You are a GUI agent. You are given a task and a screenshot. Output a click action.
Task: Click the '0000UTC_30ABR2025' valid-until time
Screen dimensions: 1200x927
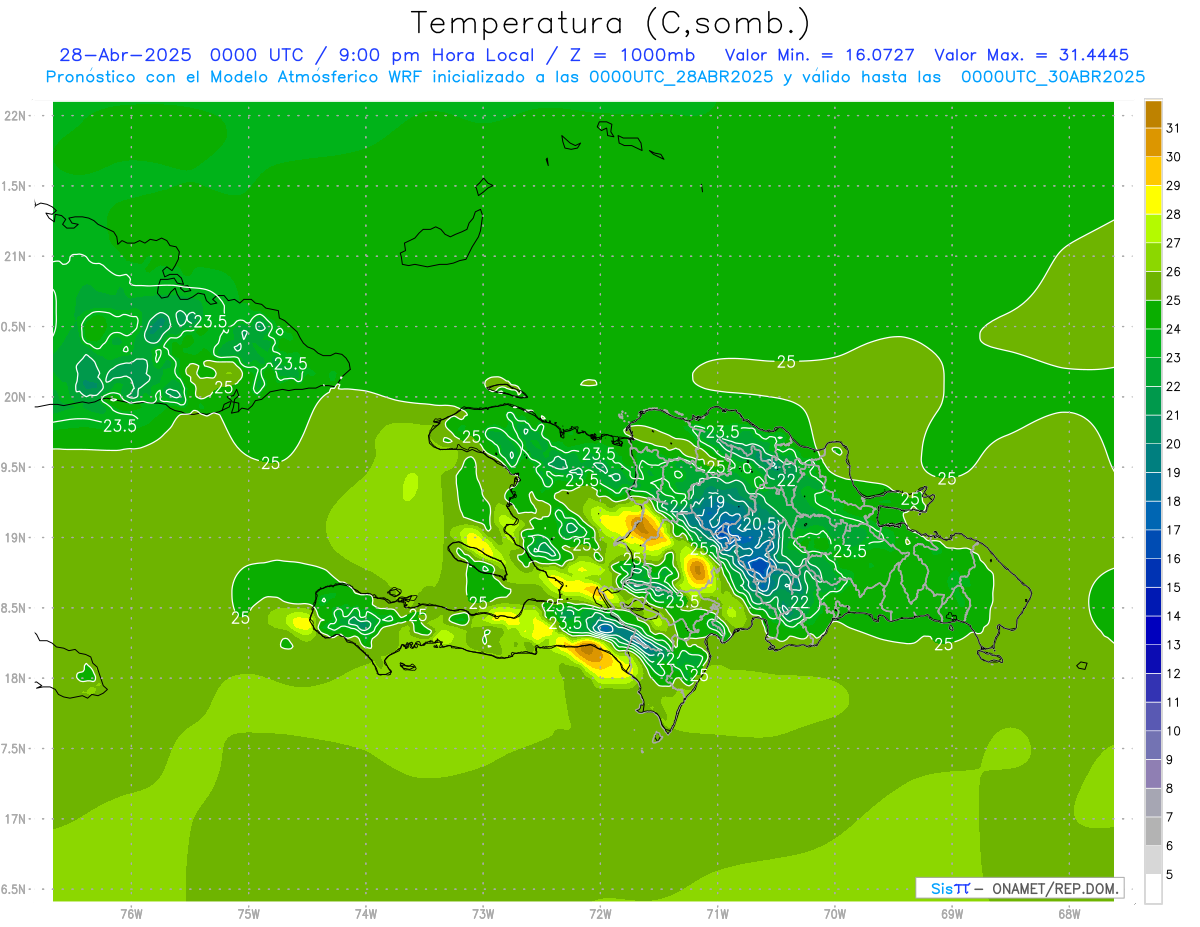coord(1052,77)
